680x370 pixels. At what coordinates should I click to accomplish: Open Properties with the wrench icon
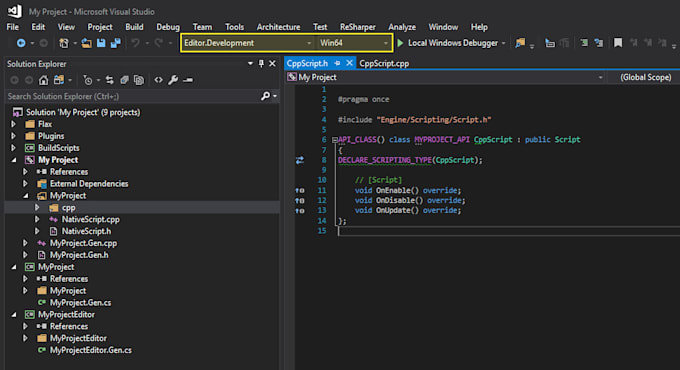173,80
